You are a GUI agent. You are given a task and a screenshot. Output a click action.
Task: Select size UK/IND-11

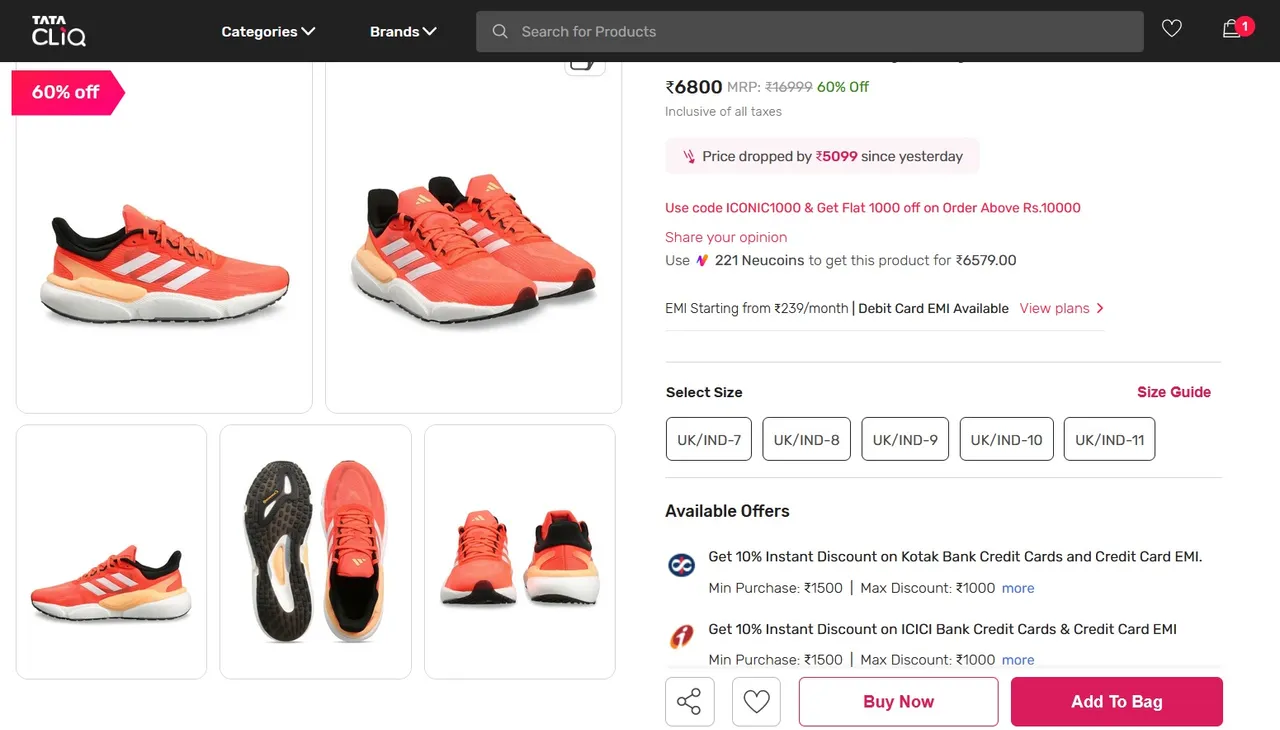click(x=1109, y=439)
